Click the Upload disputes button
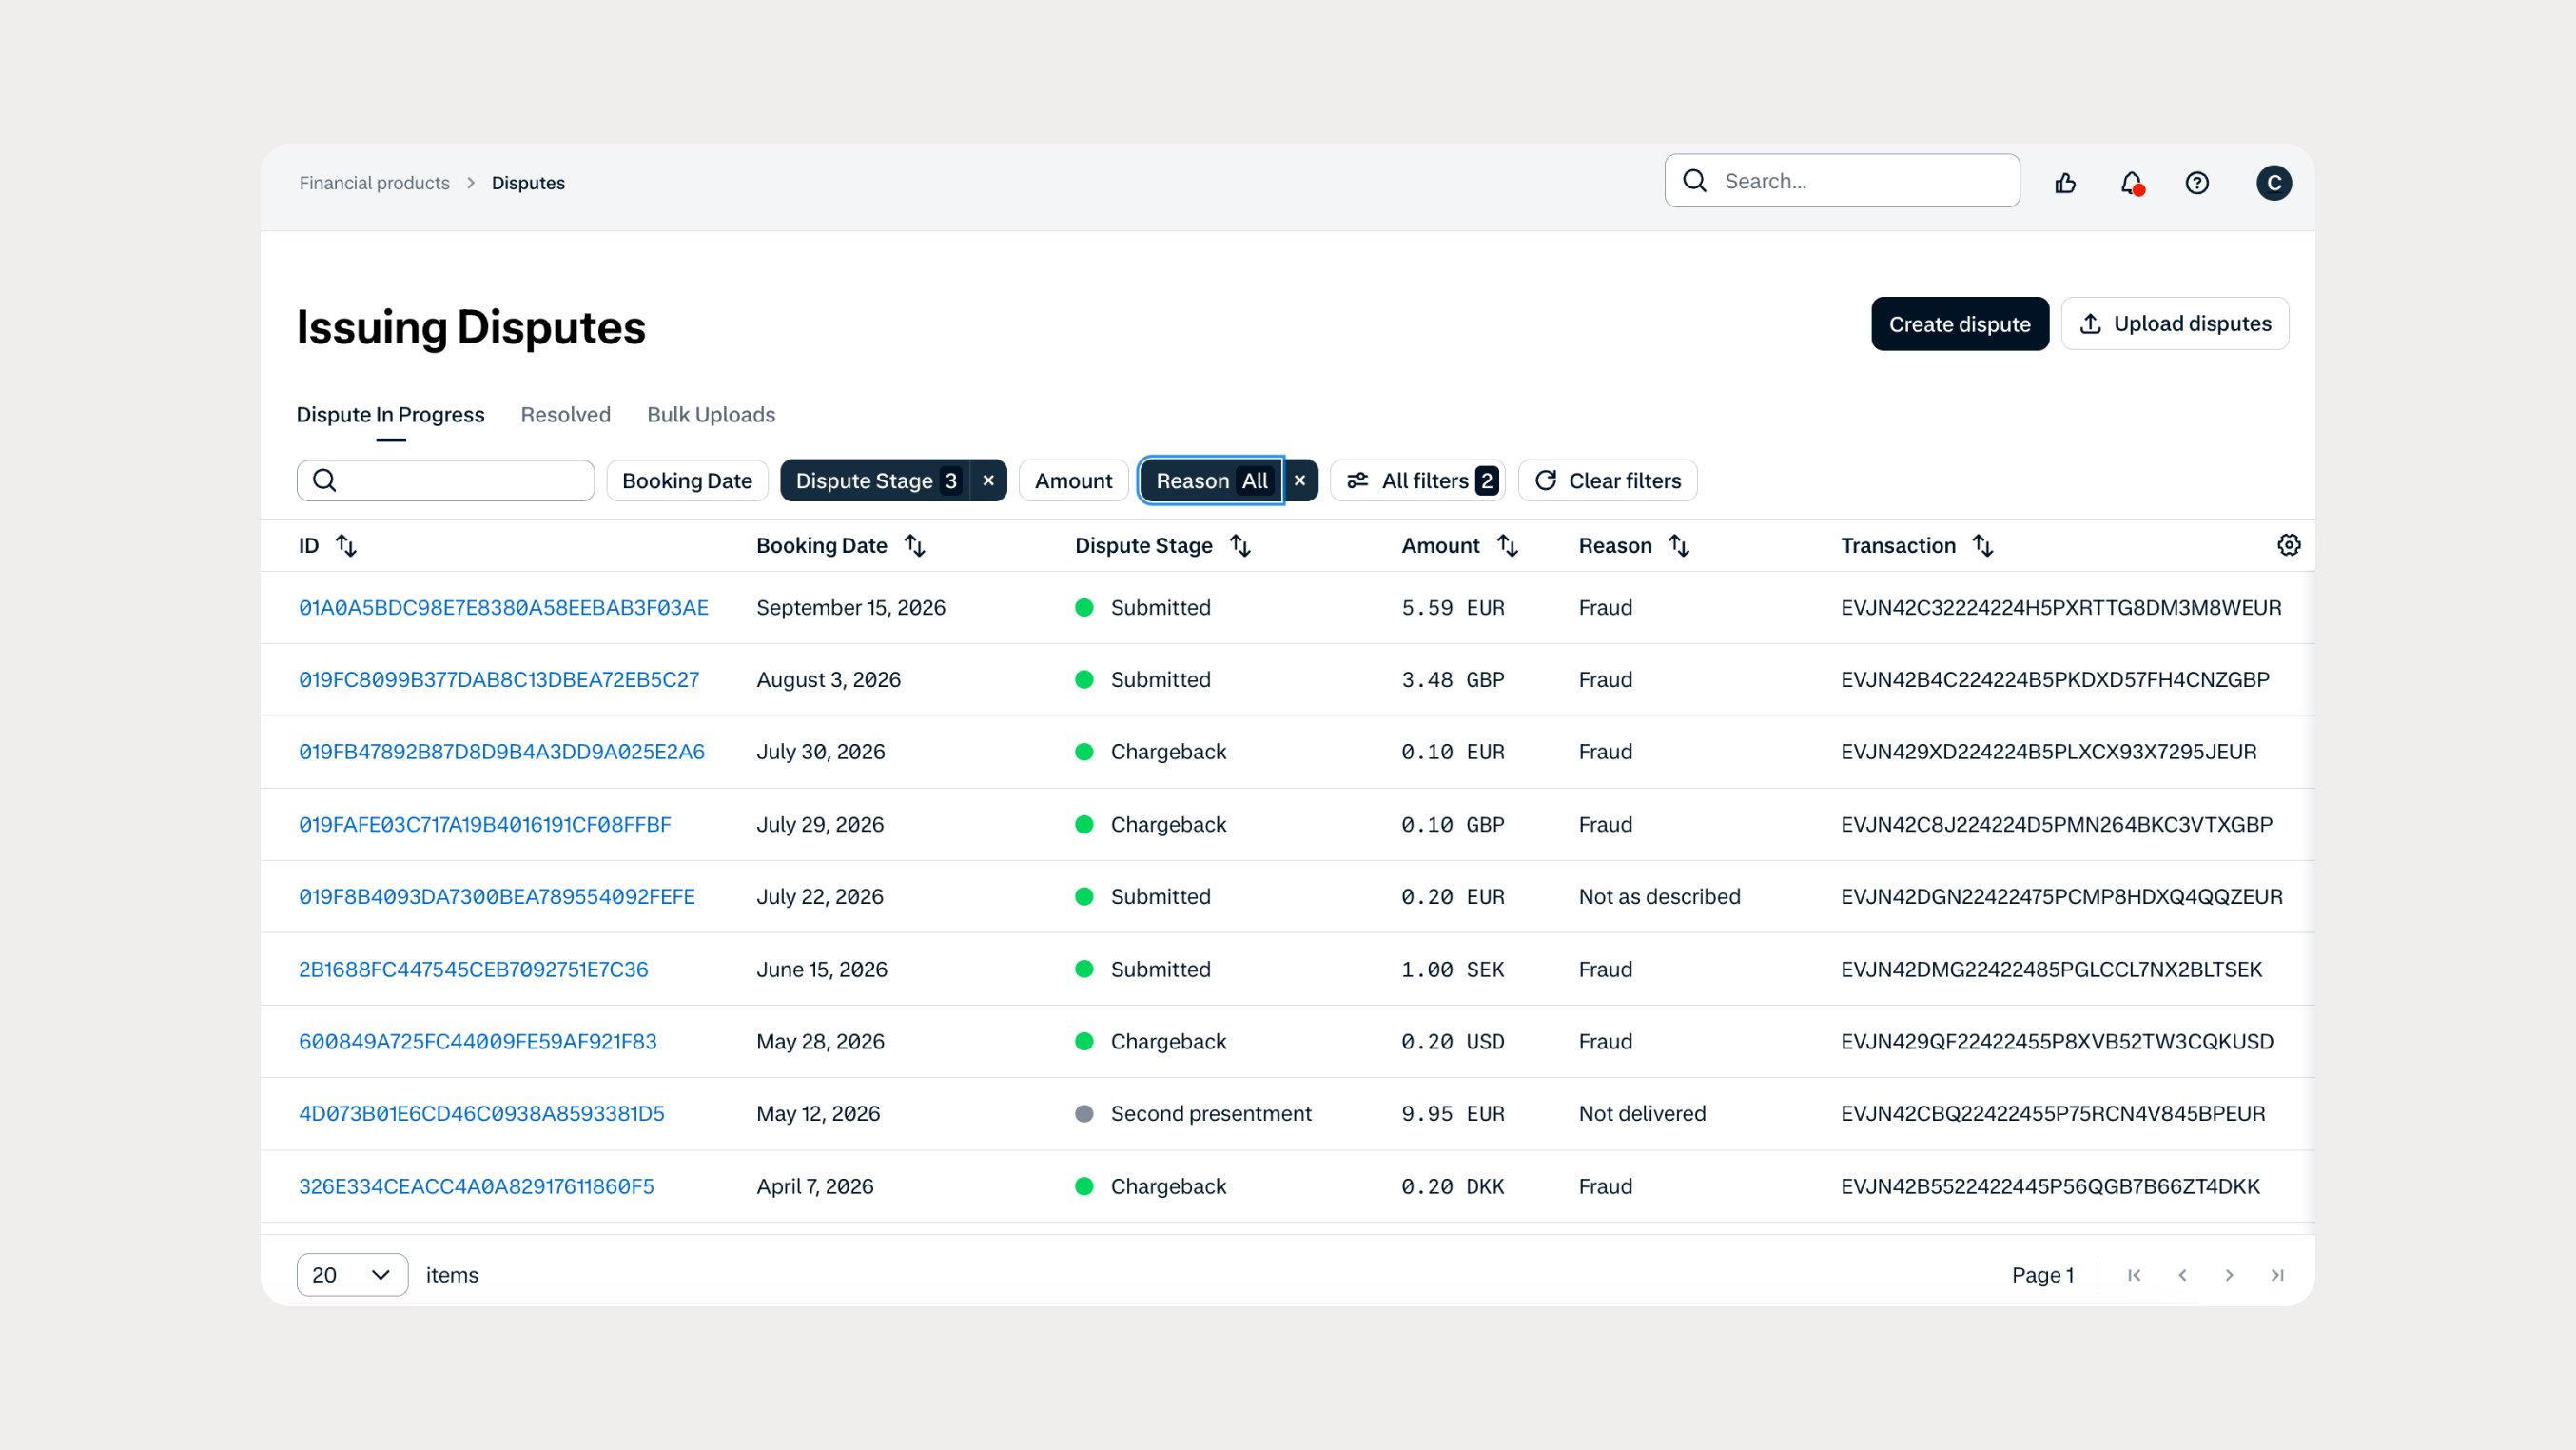2576x1450 pixels. (2174, 324)
